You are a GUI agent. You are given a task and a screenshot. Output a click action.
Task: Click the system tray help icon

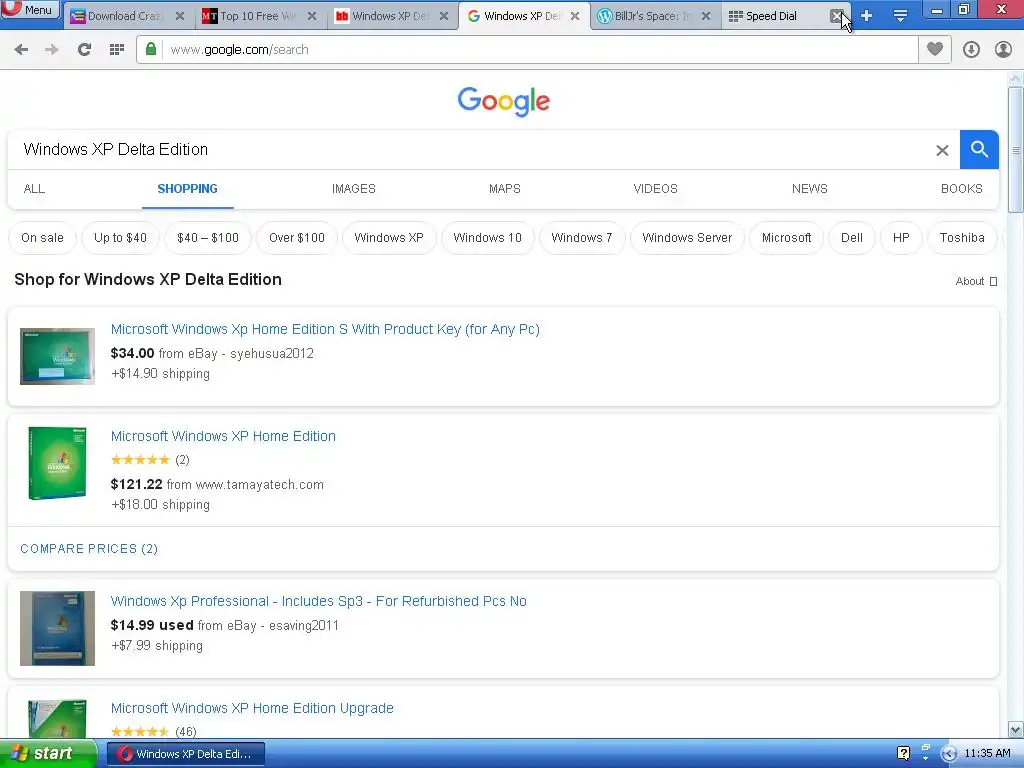(903, 754)
